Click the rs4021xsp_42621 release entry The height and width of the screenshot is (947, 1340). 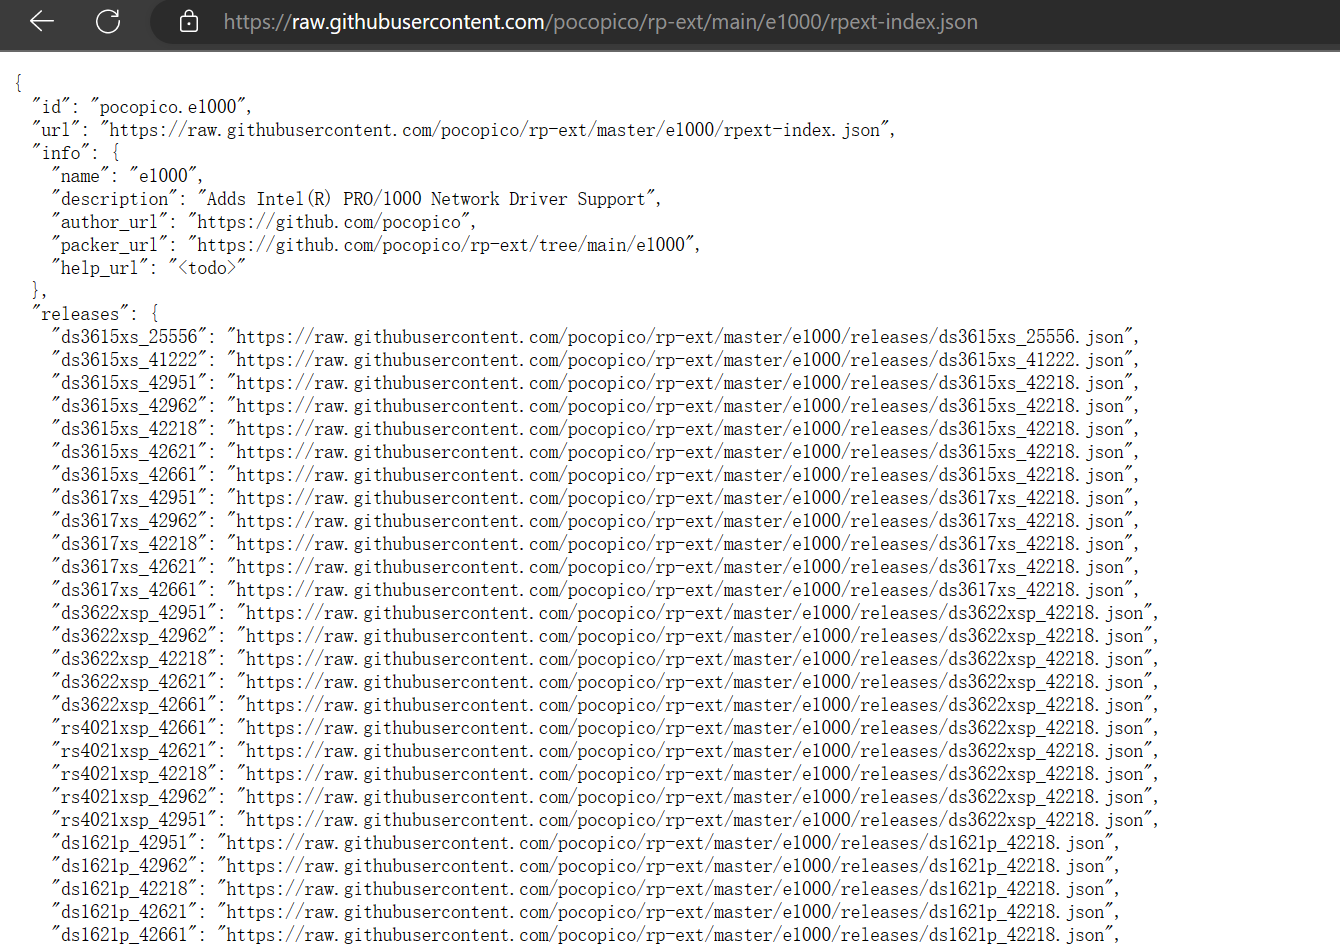[605, 751]
